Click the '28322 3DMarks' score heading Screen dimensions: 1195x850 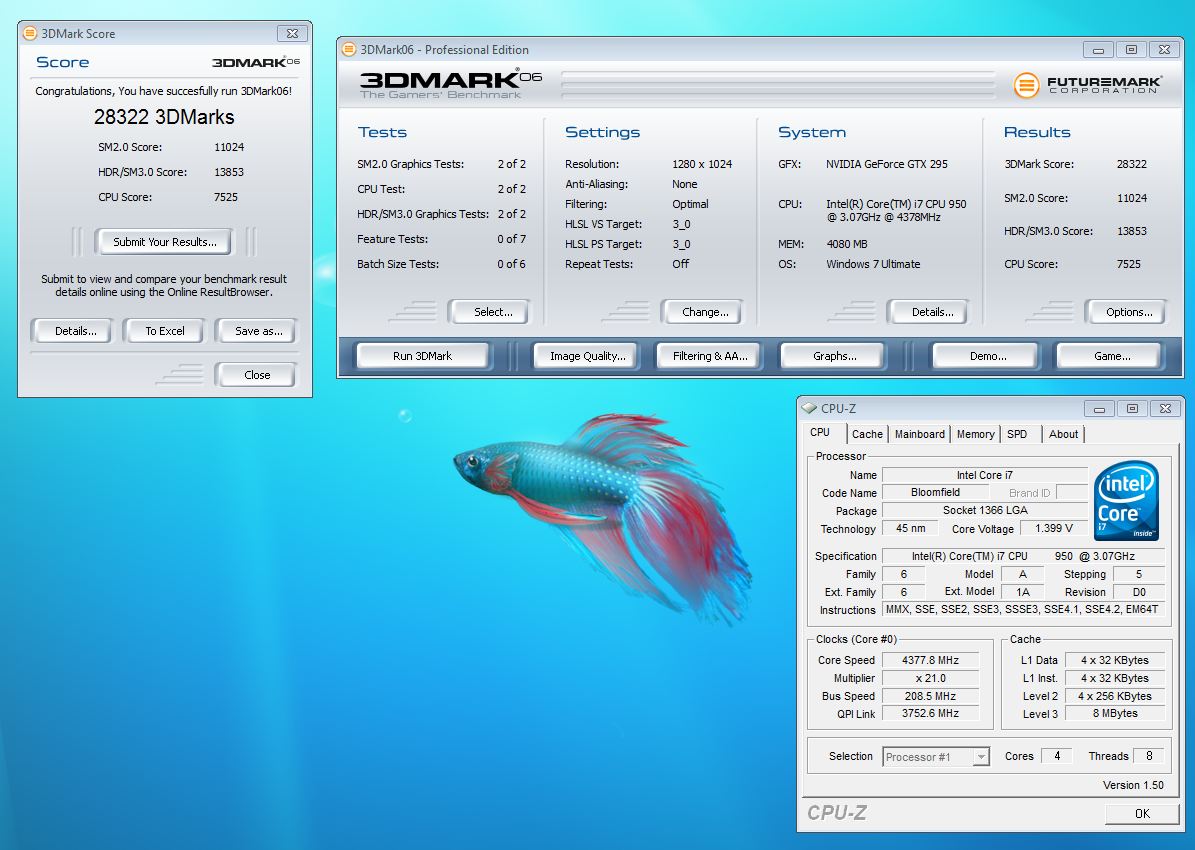[x=164, y=117]
